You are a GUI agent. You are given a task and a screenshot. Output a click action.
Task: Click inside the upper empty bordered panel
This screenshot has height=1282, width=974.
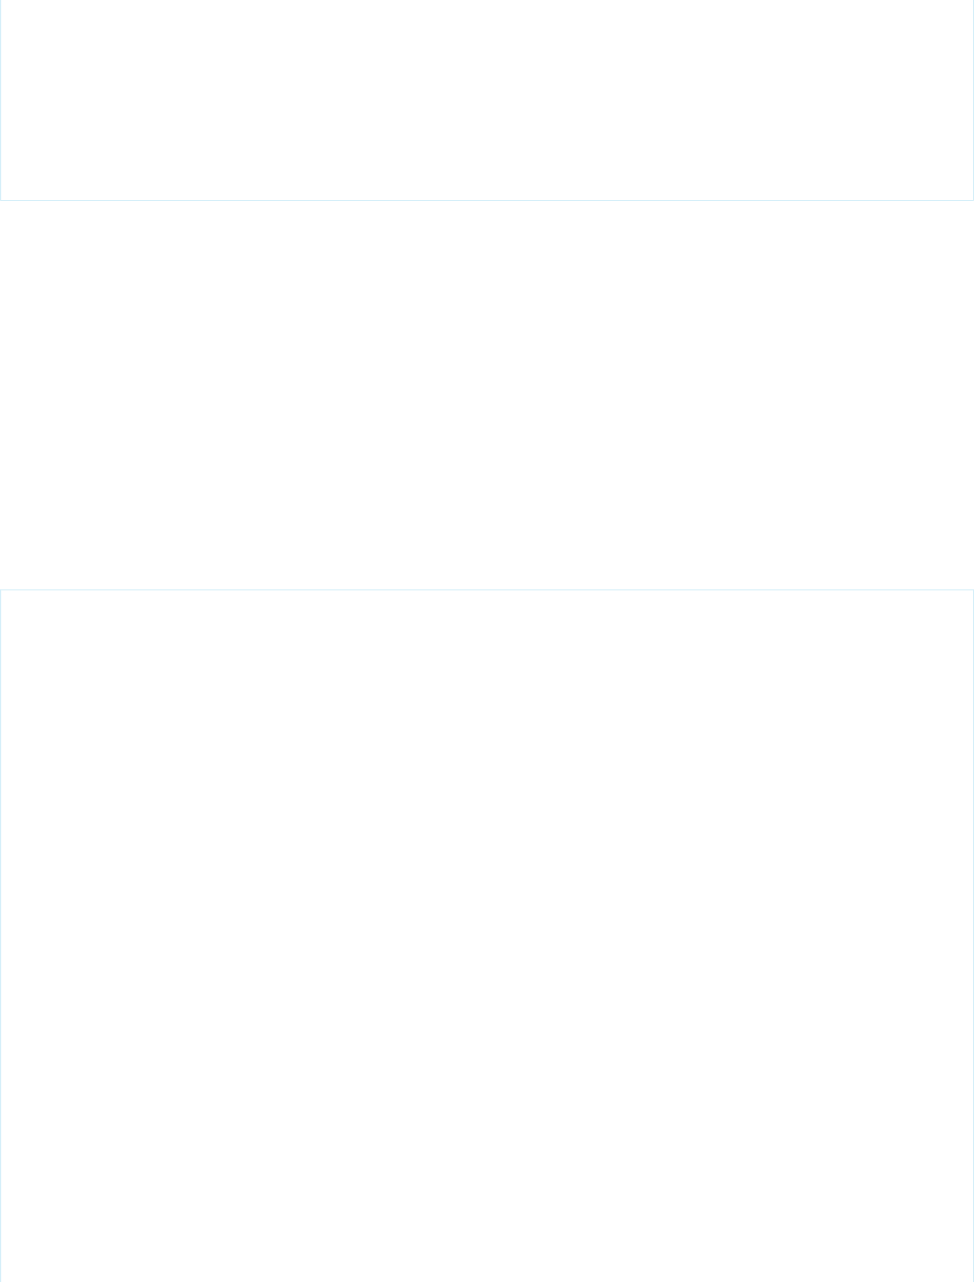point(487,100)
